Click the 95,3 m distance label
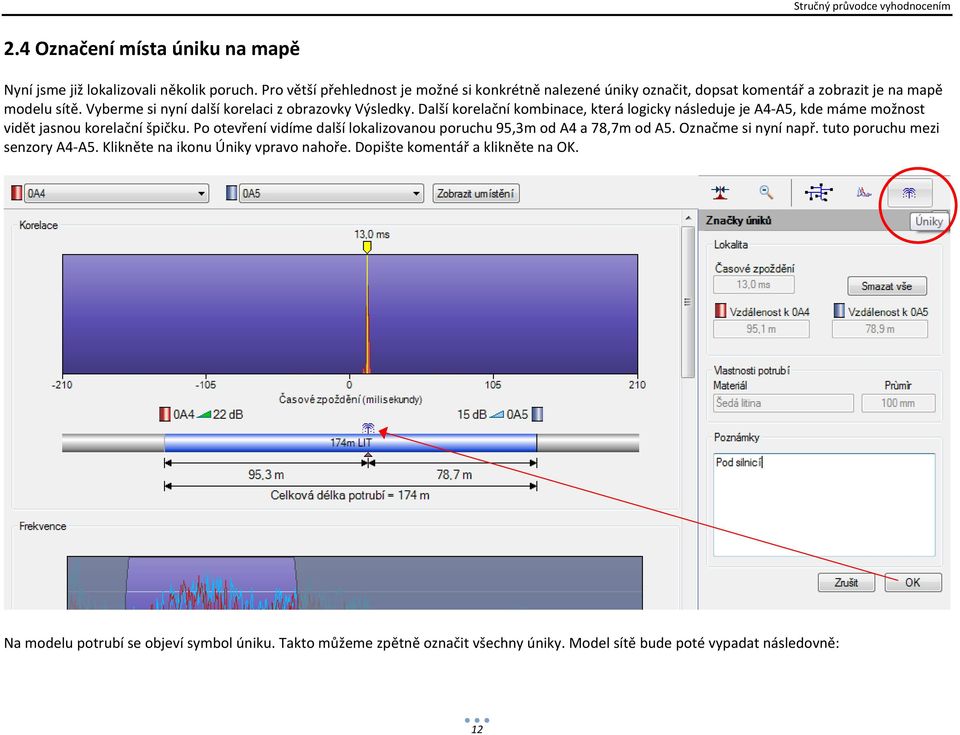 [266, 475]
